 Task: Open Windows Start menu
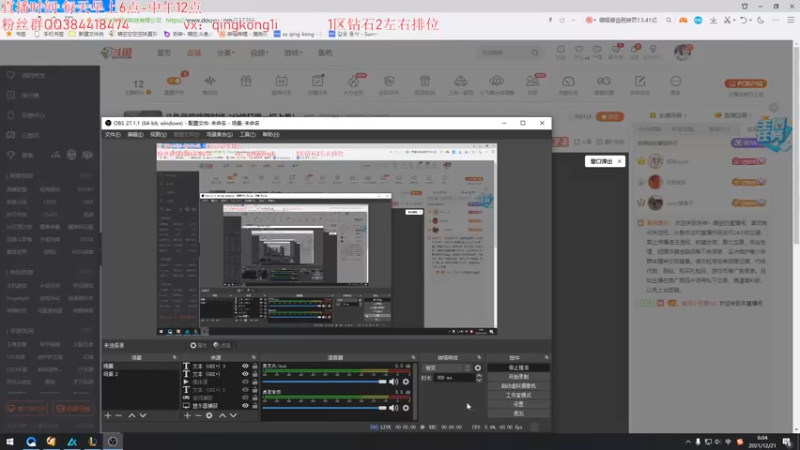tap(10, 442)
